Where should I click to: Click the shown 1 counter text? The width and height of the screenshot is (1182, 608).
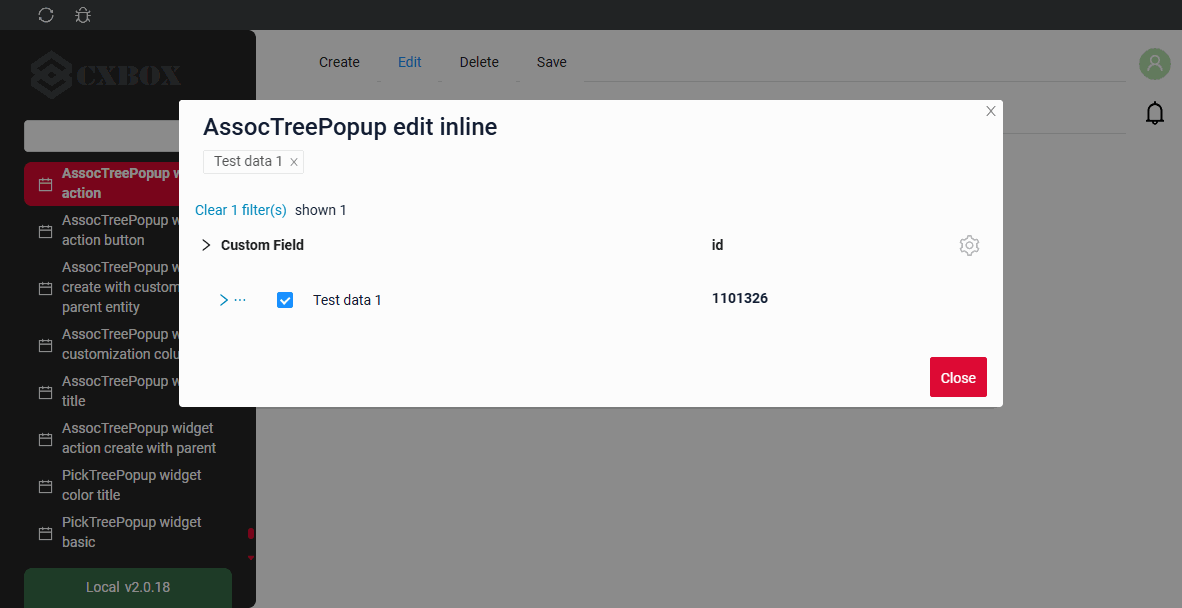click(x=320, y=210)
